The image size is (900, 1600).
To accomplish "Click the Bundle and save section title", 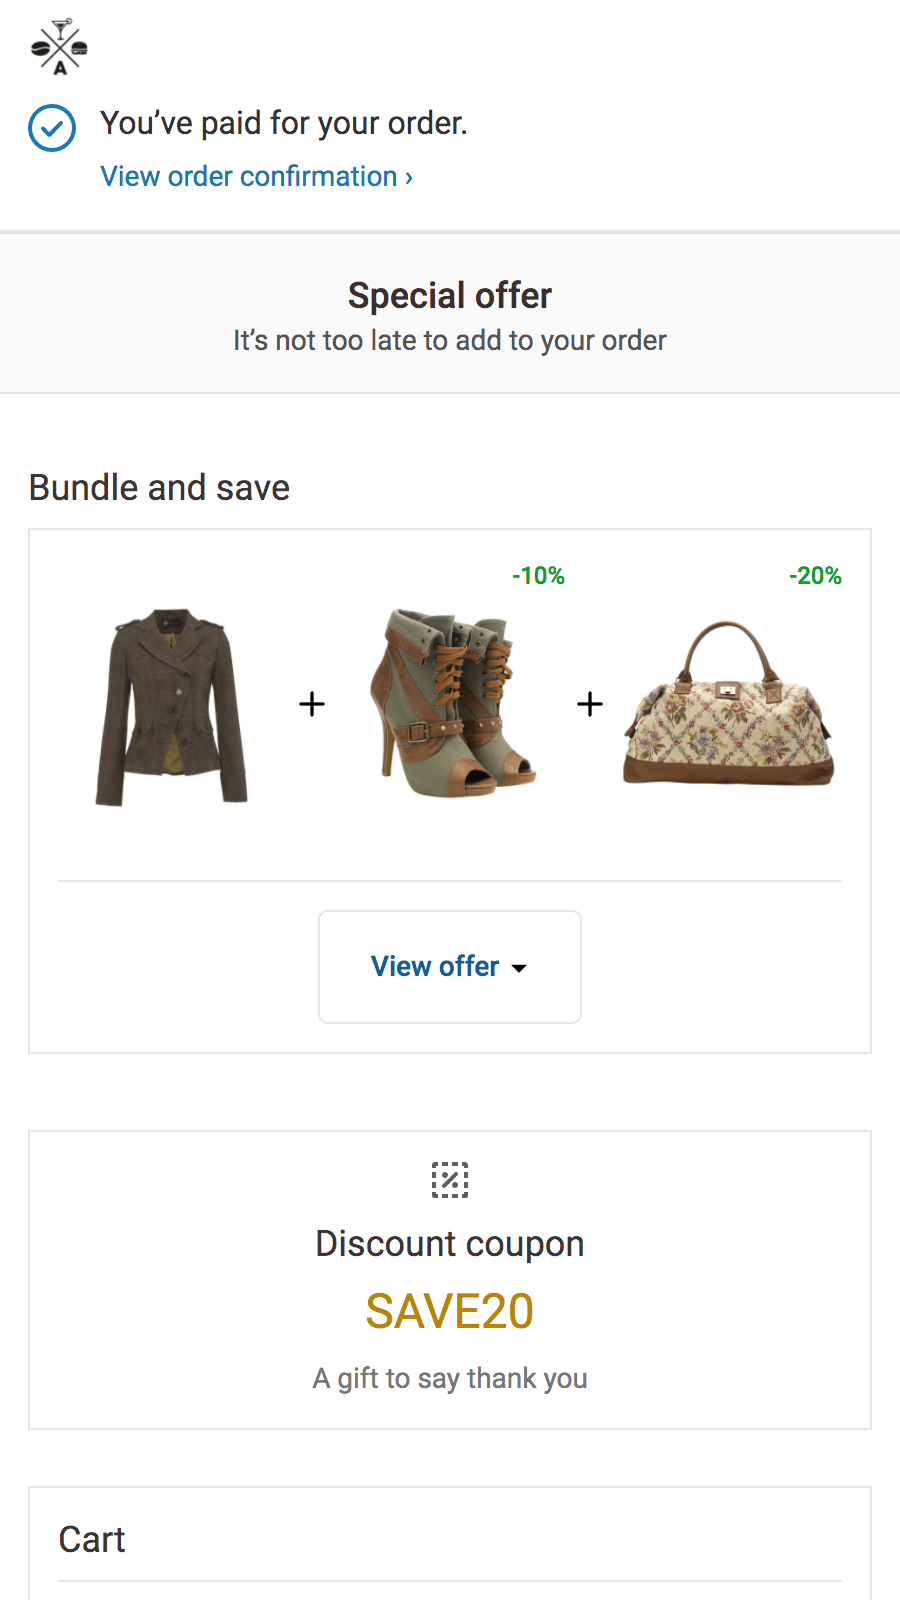I will (x=159, y=487).
